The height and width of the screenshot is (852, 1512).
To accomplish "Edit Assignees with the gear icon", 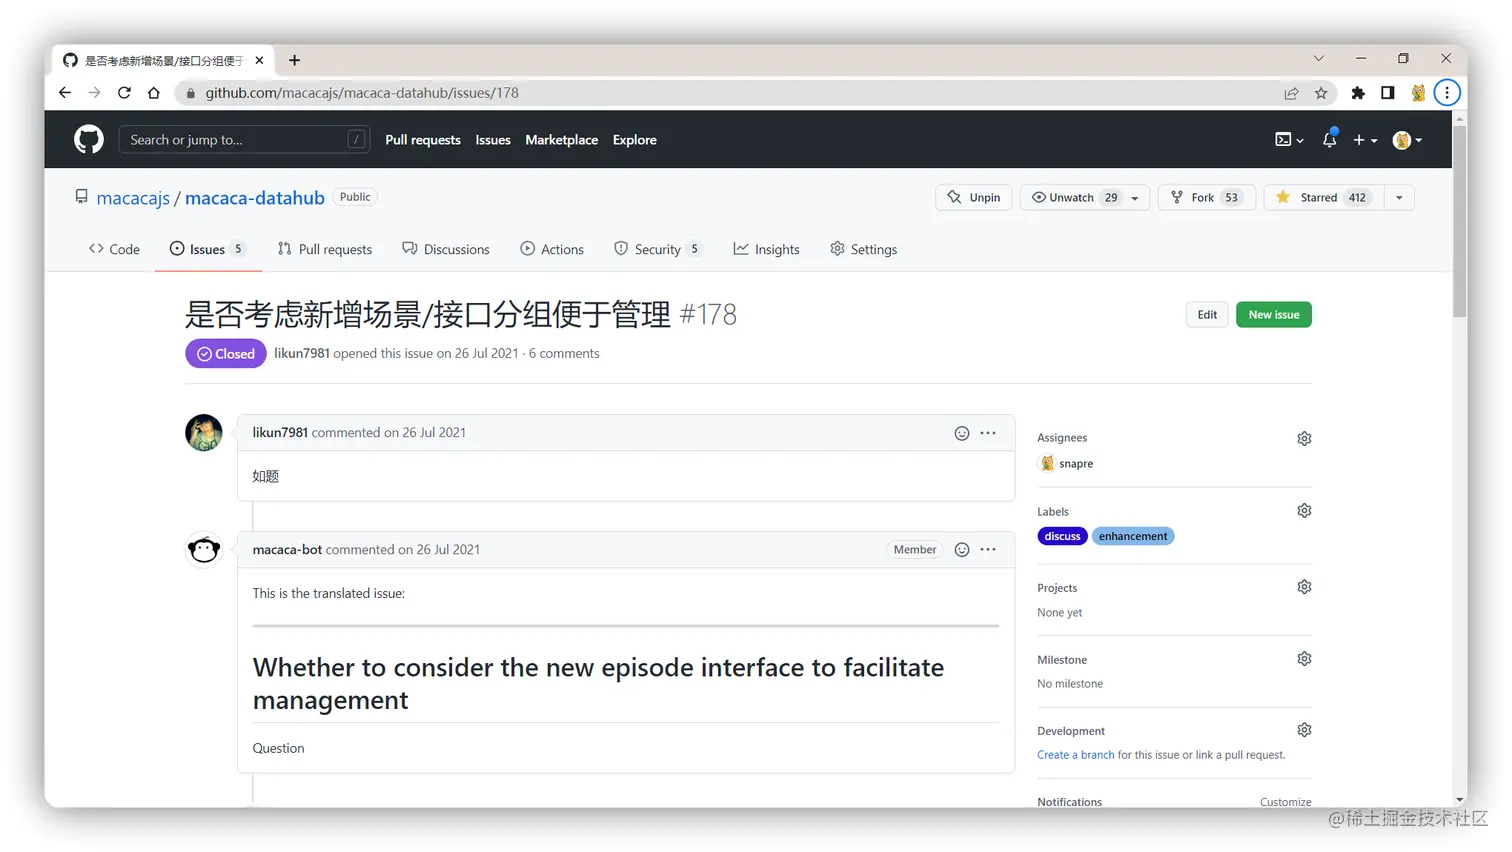I will (x=1304, y=439).
